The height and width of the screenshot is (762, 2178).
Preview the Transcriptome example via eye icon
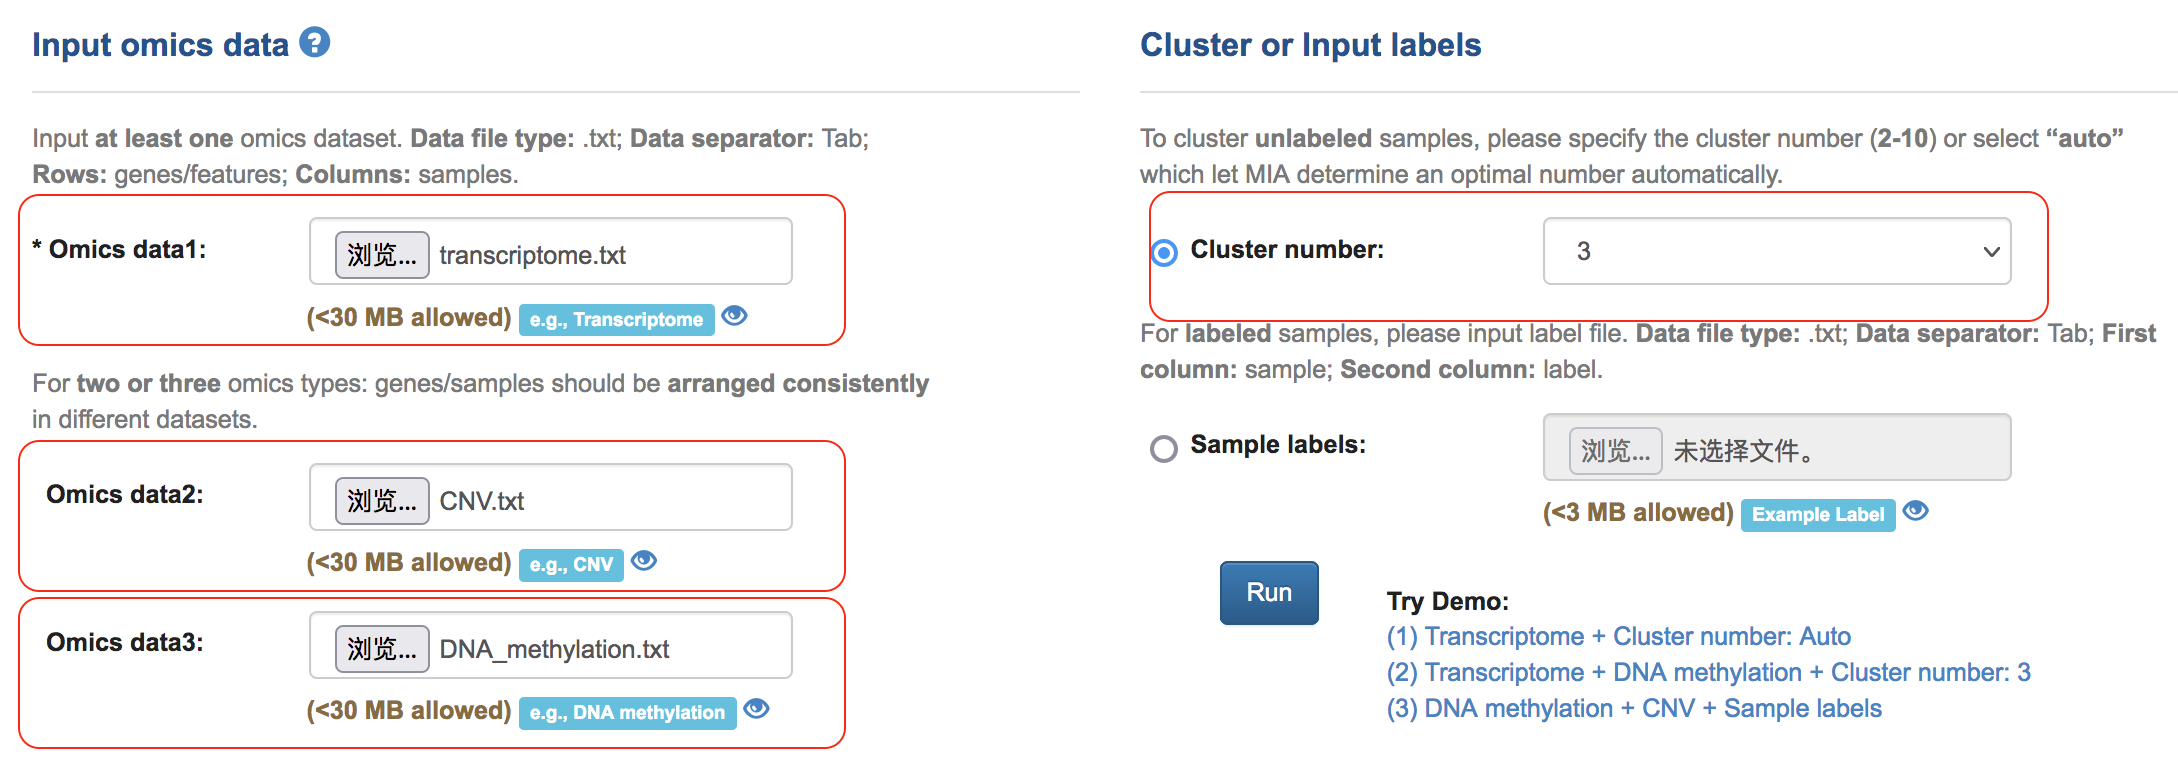tap(735, 316)
